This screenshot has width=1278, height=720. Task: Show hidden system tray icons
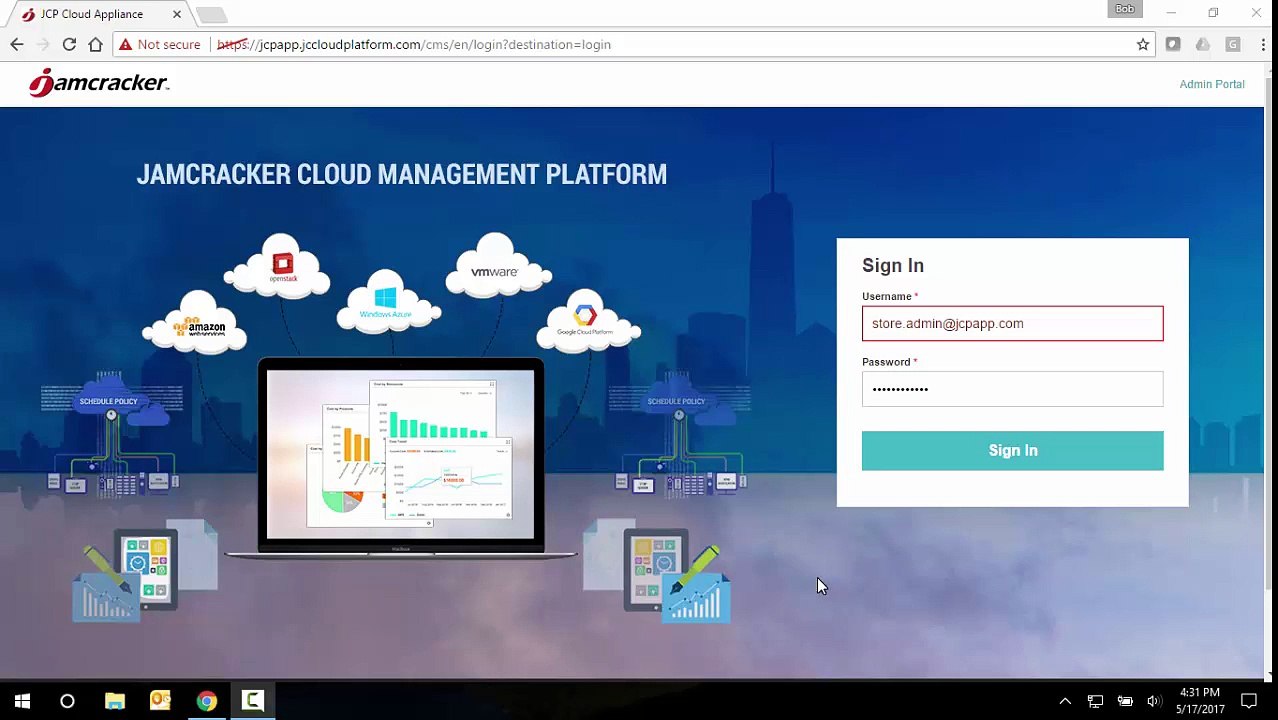(x=1065, y=701)
